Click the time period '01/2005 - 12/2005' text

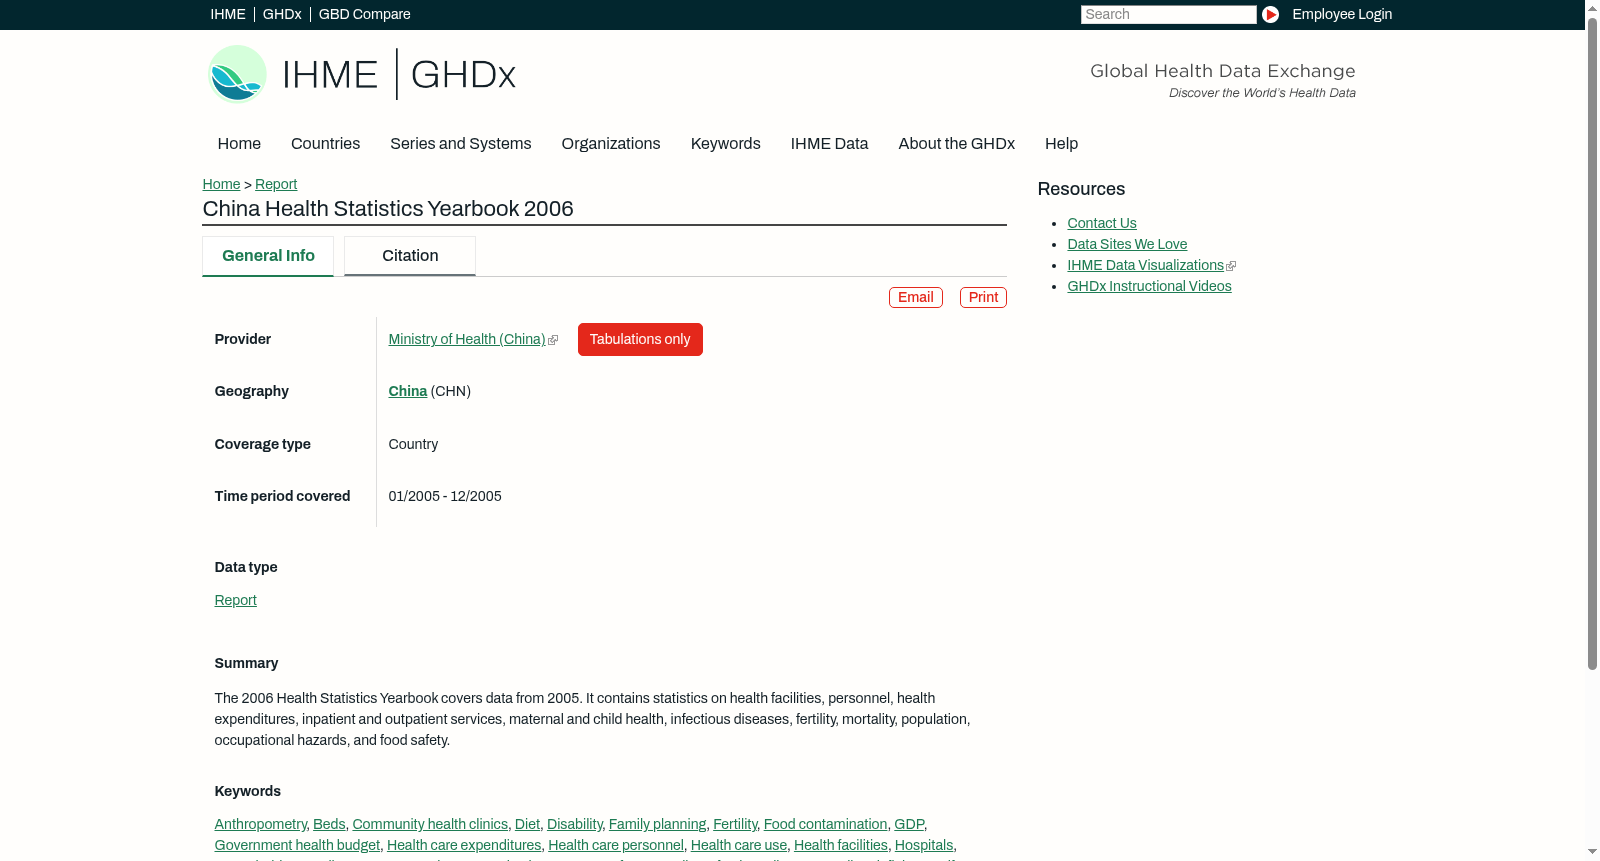[445, 496]
